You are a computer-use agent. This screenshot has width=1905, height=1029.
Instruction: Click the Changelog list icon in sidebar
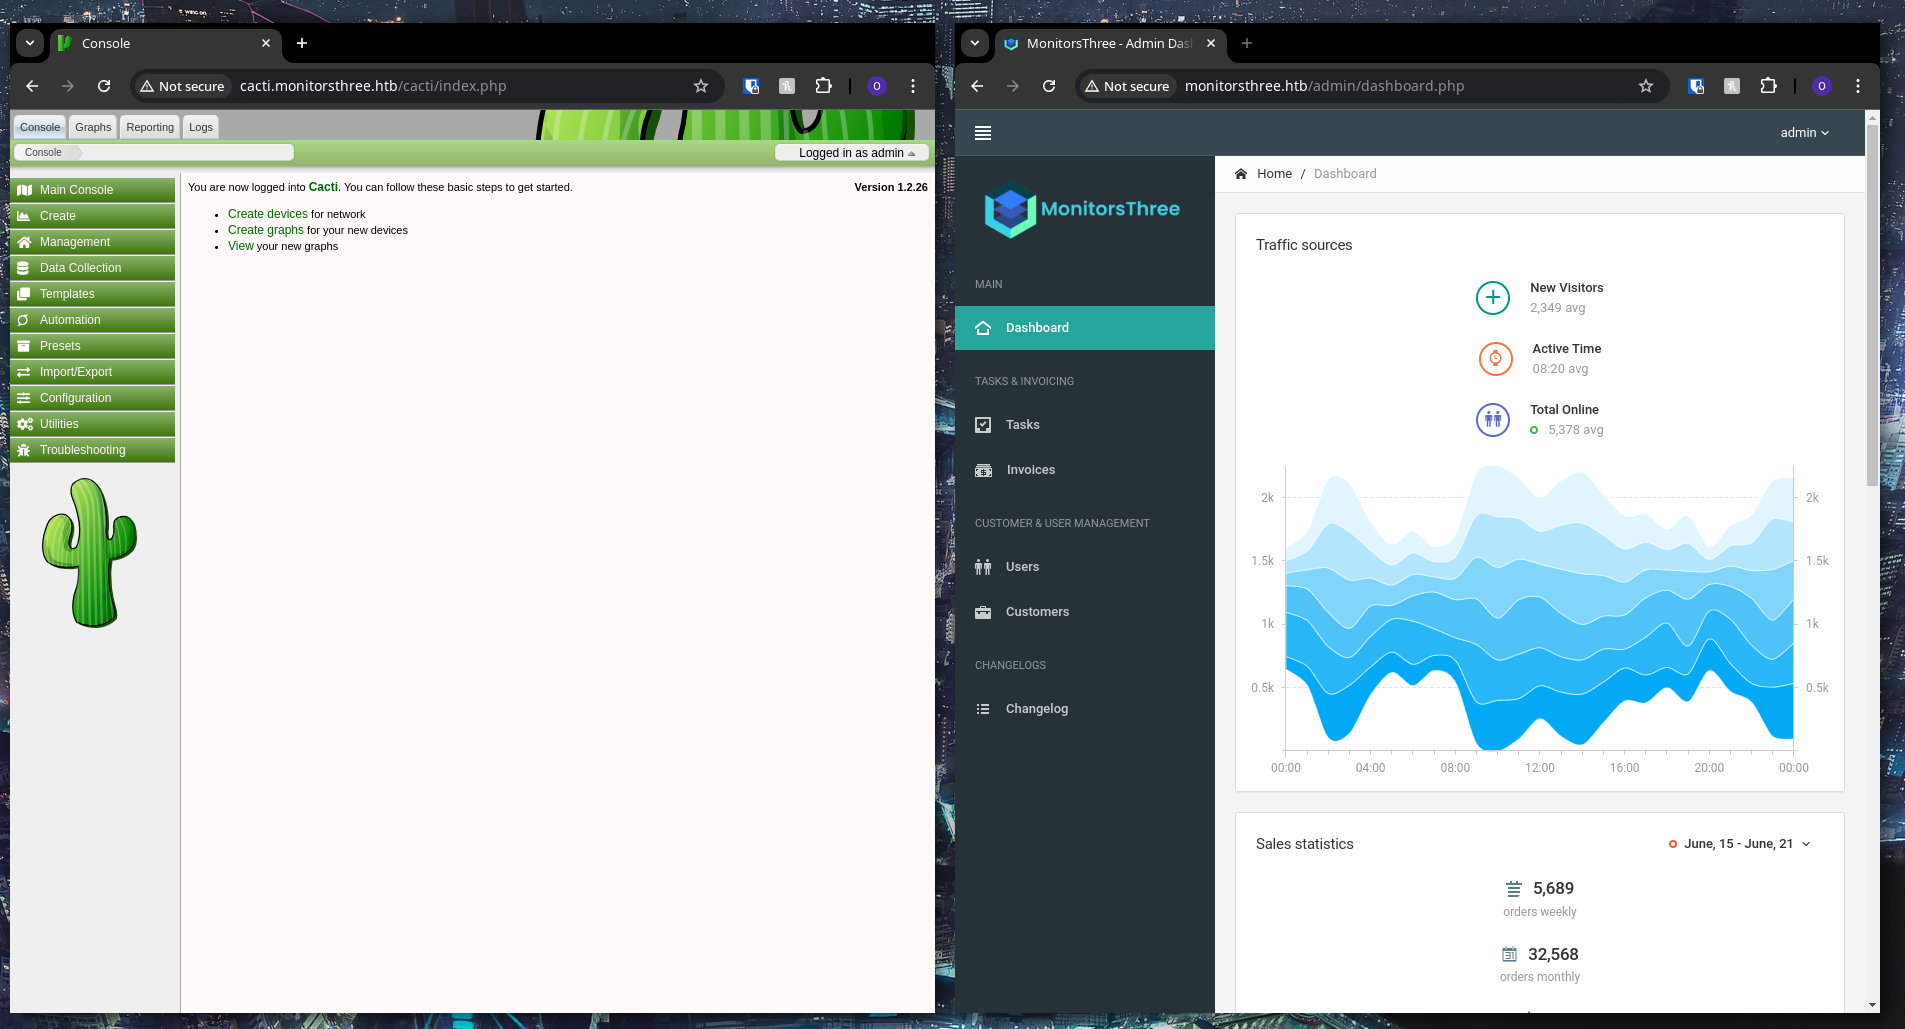coord(983,709)
